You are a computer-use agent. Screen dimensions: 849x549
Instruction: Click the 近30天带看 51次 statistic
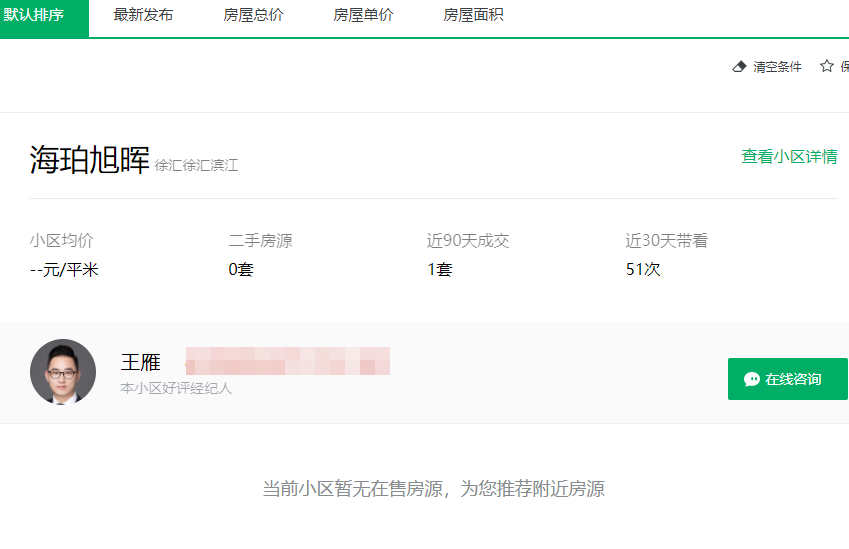click(643, 269)
